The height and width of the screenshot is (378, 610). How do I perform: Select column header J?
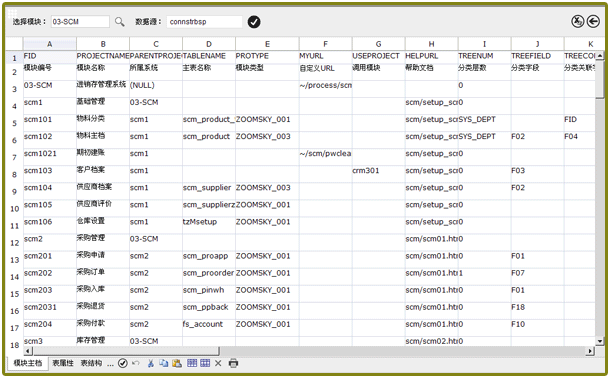[x=537, y=44]
